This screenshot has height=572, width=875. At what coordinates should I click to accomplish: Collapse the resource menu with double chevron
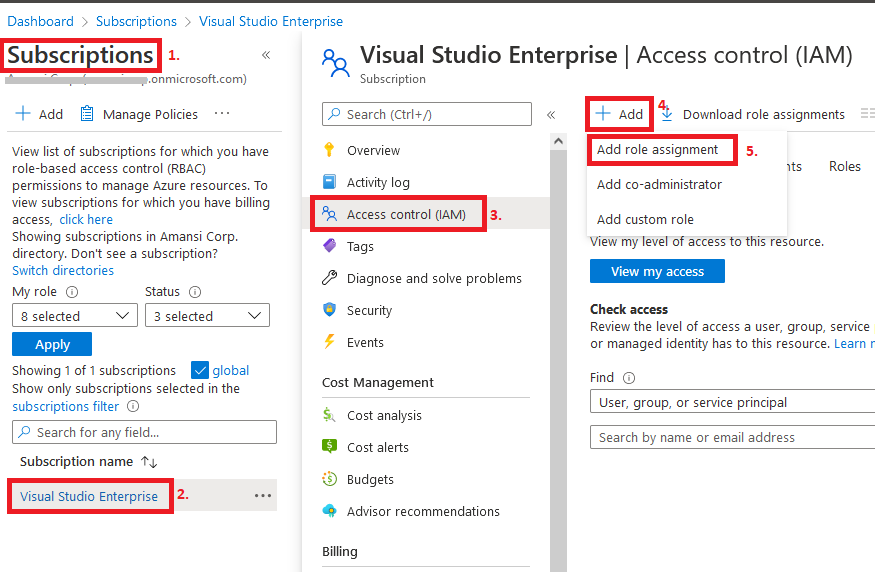(551, 114)
